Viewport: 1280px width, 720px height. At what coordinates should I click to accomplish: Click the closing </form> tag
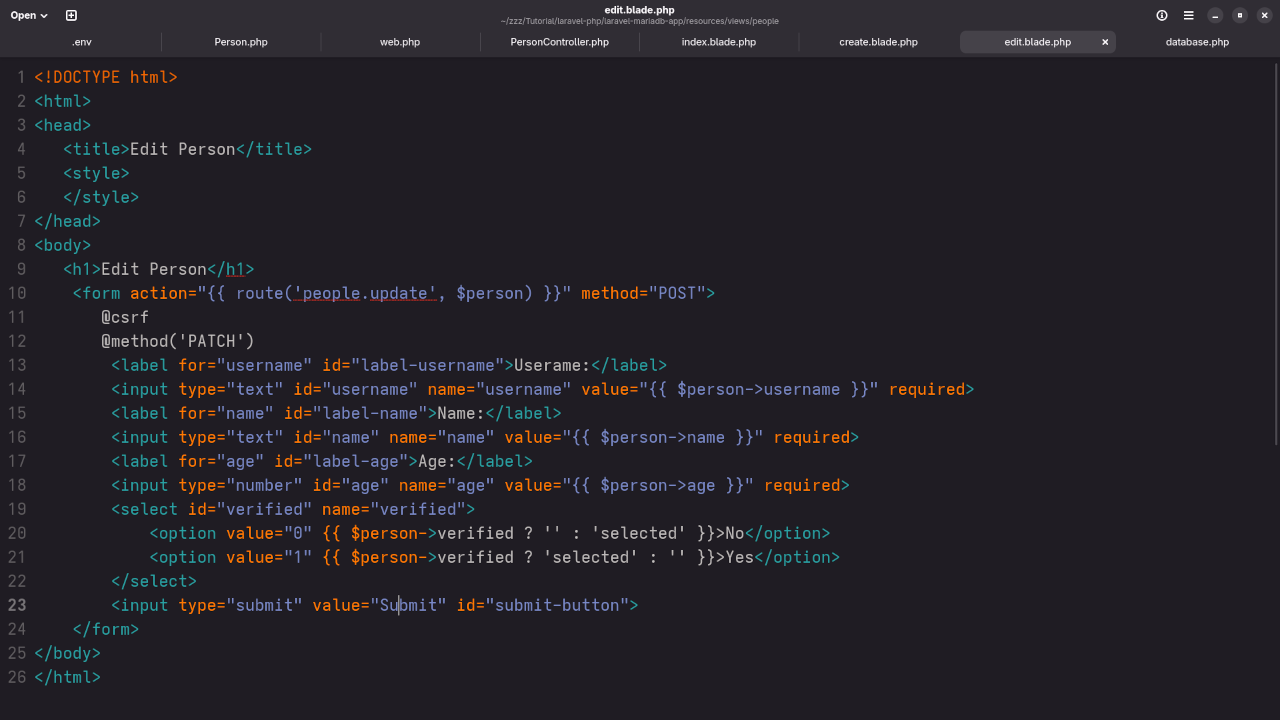(x=106, y=629)
